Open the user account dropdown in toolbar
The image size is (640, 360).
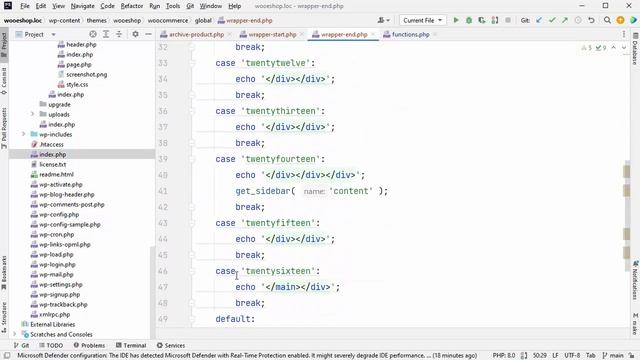click(x=383, y=20)
